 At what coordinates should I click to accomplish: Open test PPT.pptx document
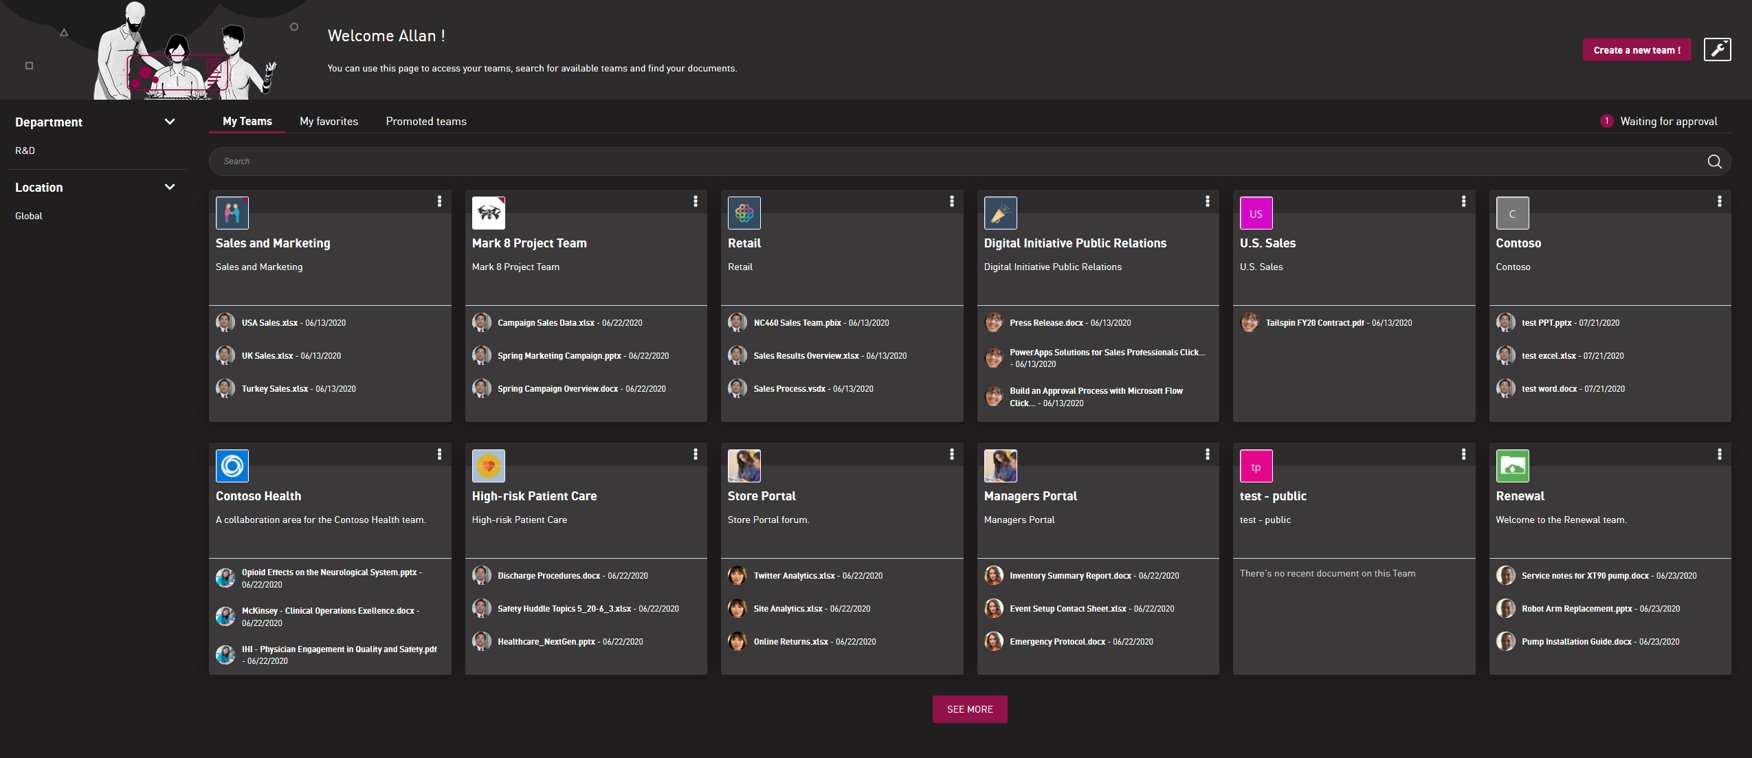(x=1547, y=323)
